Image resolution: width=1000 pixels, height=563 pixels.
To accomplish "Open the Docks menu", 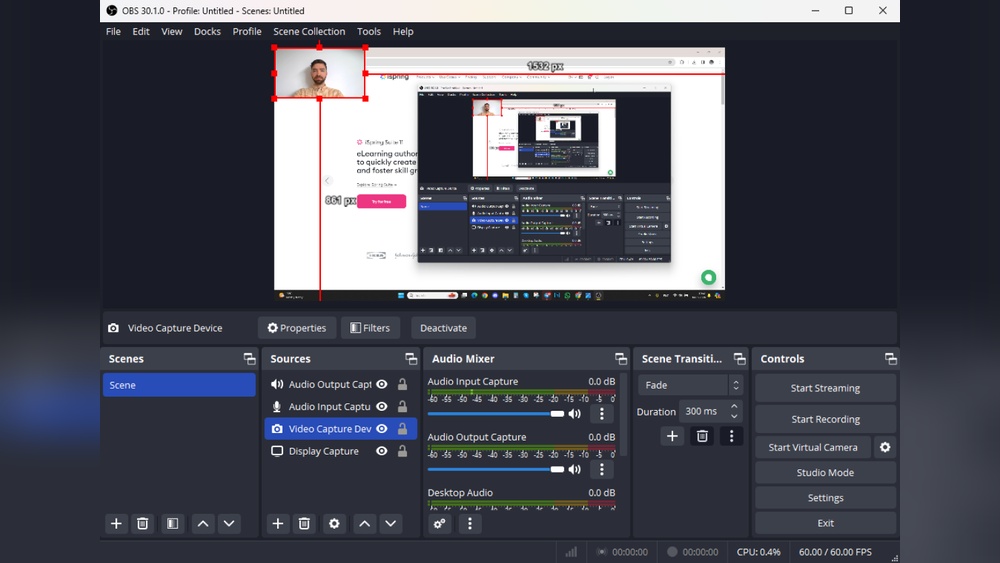I will tap(207, 31).
